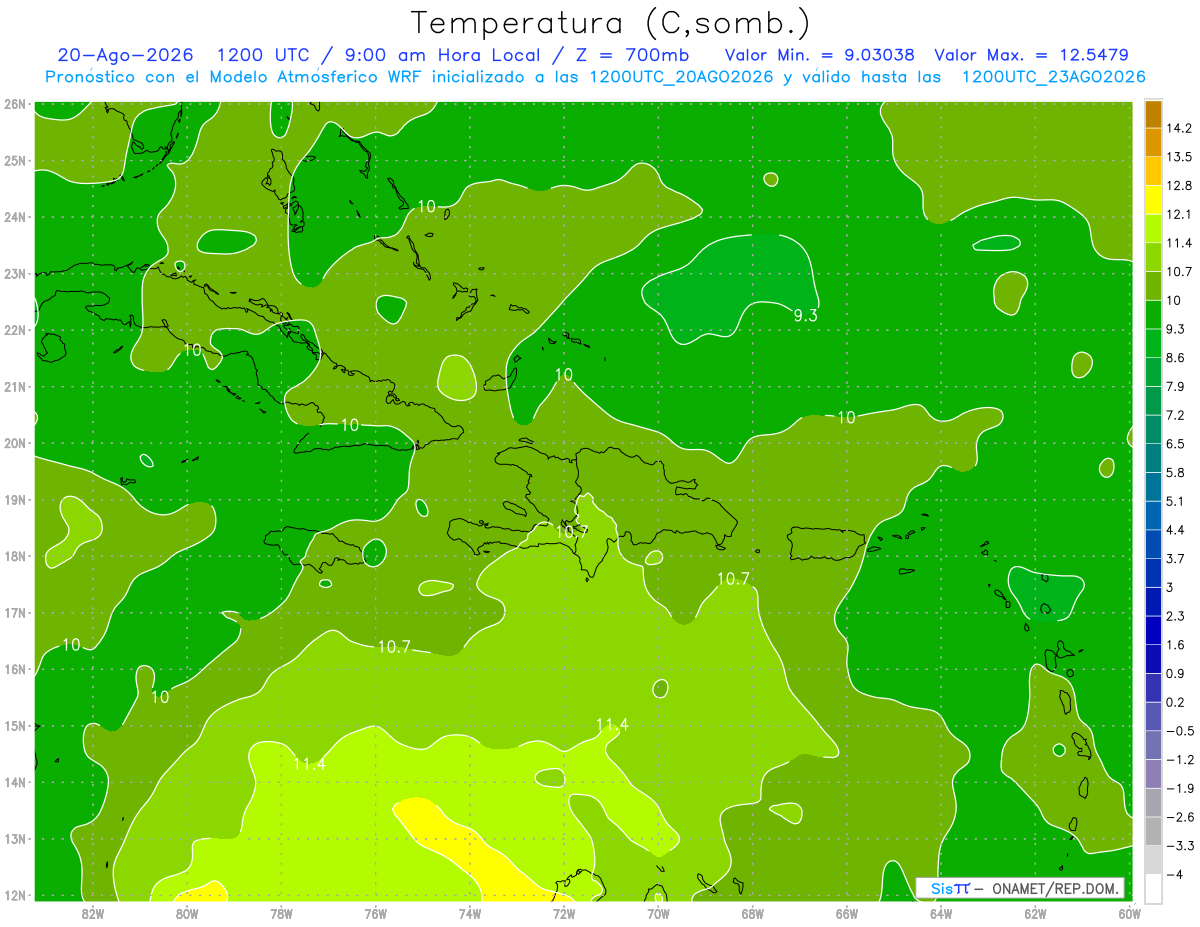Click the "62W" longitude axis label

1035,913
